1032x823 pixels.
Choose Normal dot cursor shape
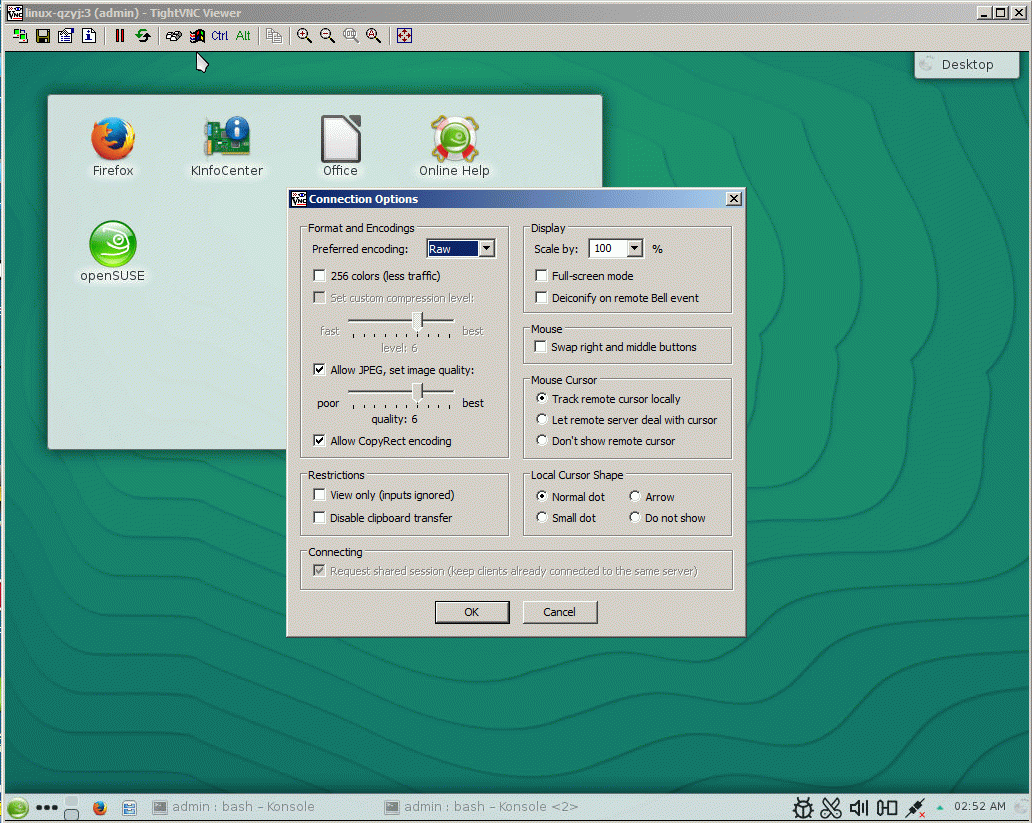pos(542,496)
